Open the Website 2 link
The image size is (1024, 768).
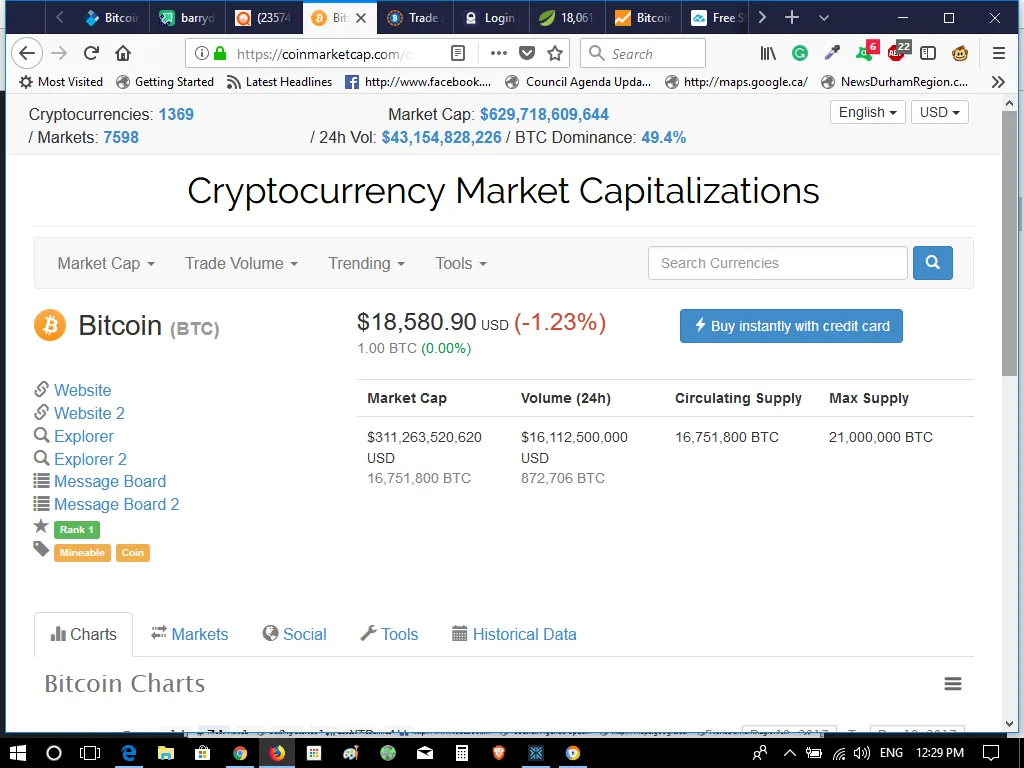pyautogui.click(x=89, y=413)
